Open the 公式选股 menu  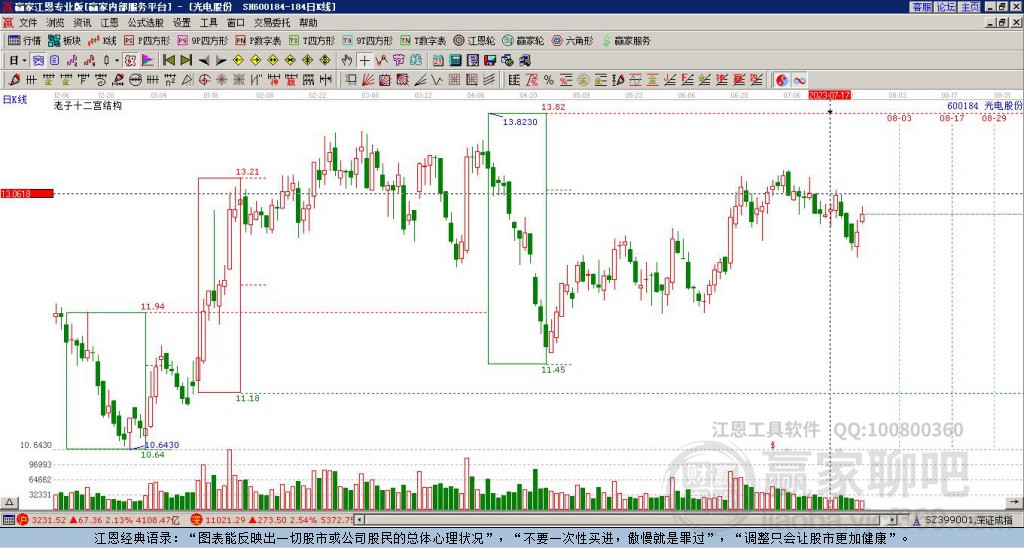(146, 23)
